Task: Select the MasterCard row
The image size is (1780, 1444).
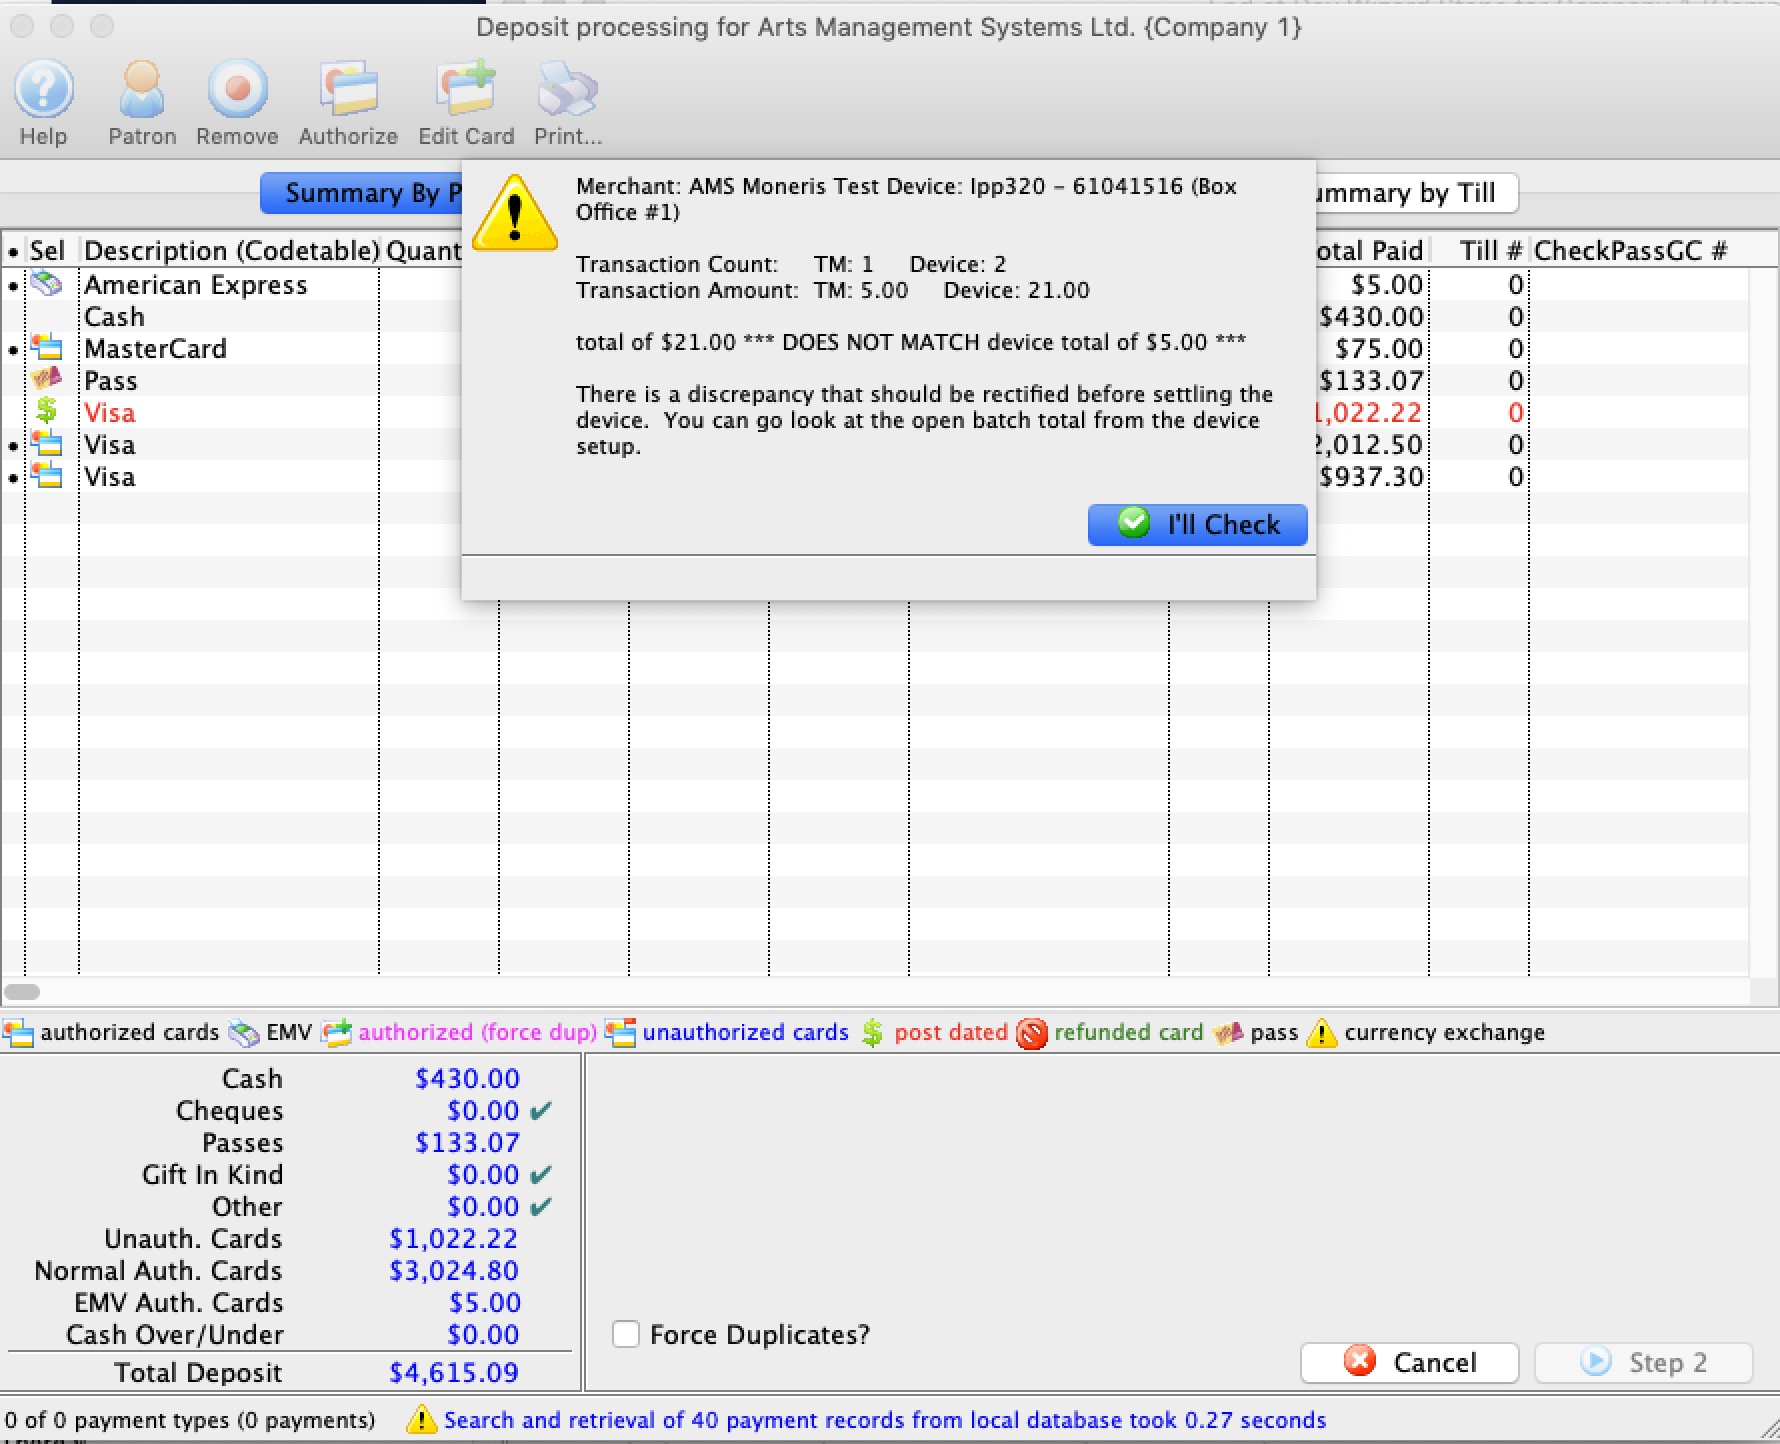Action: [155, 348]
